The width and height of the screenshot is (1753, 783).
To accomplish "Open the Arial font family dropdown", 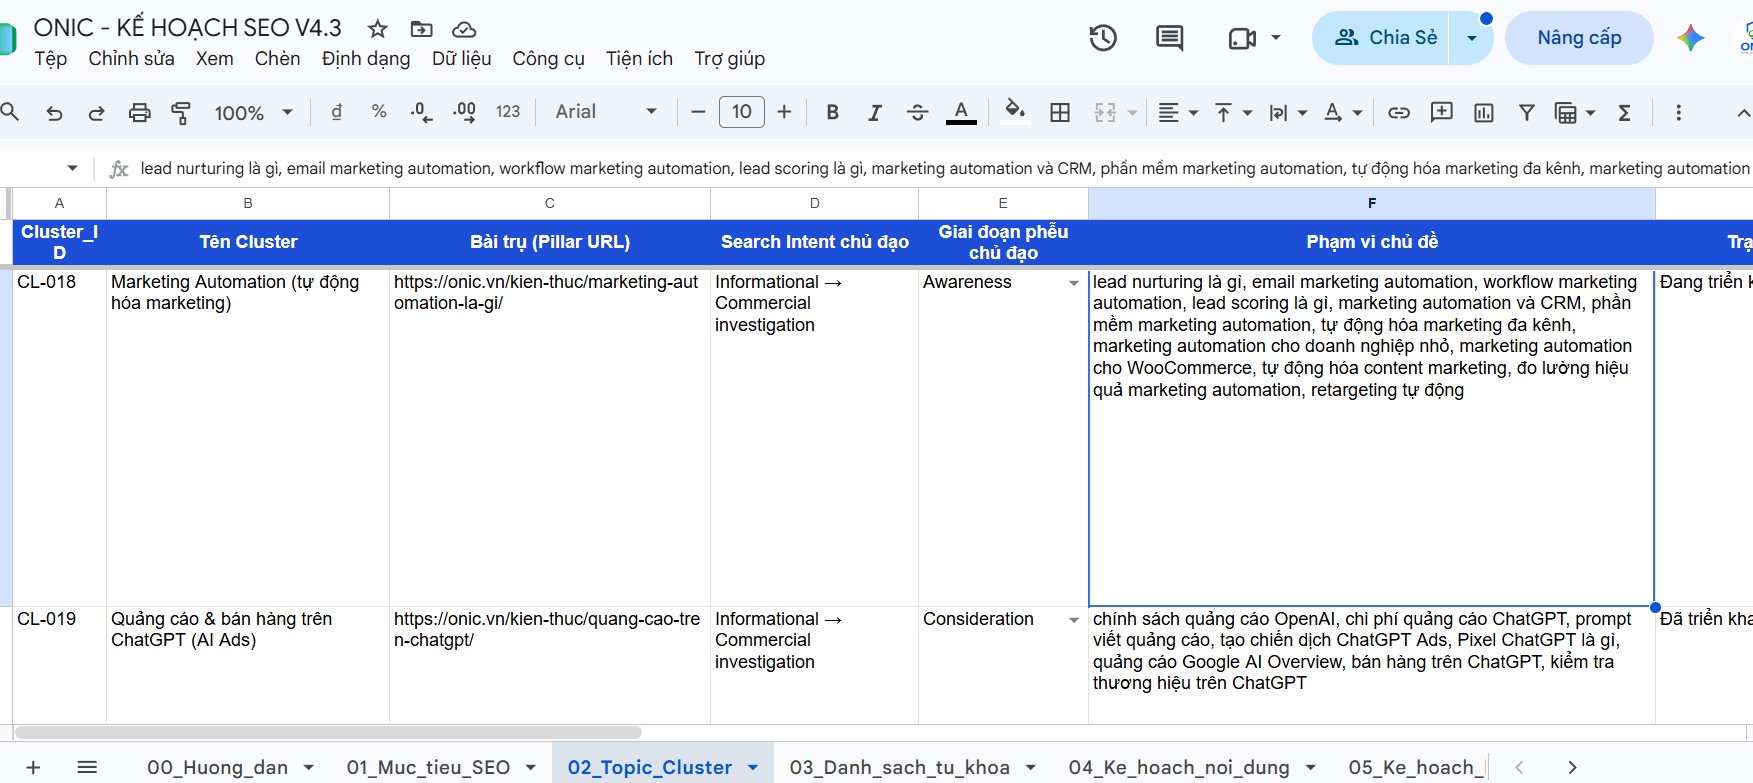I will 606,112.
